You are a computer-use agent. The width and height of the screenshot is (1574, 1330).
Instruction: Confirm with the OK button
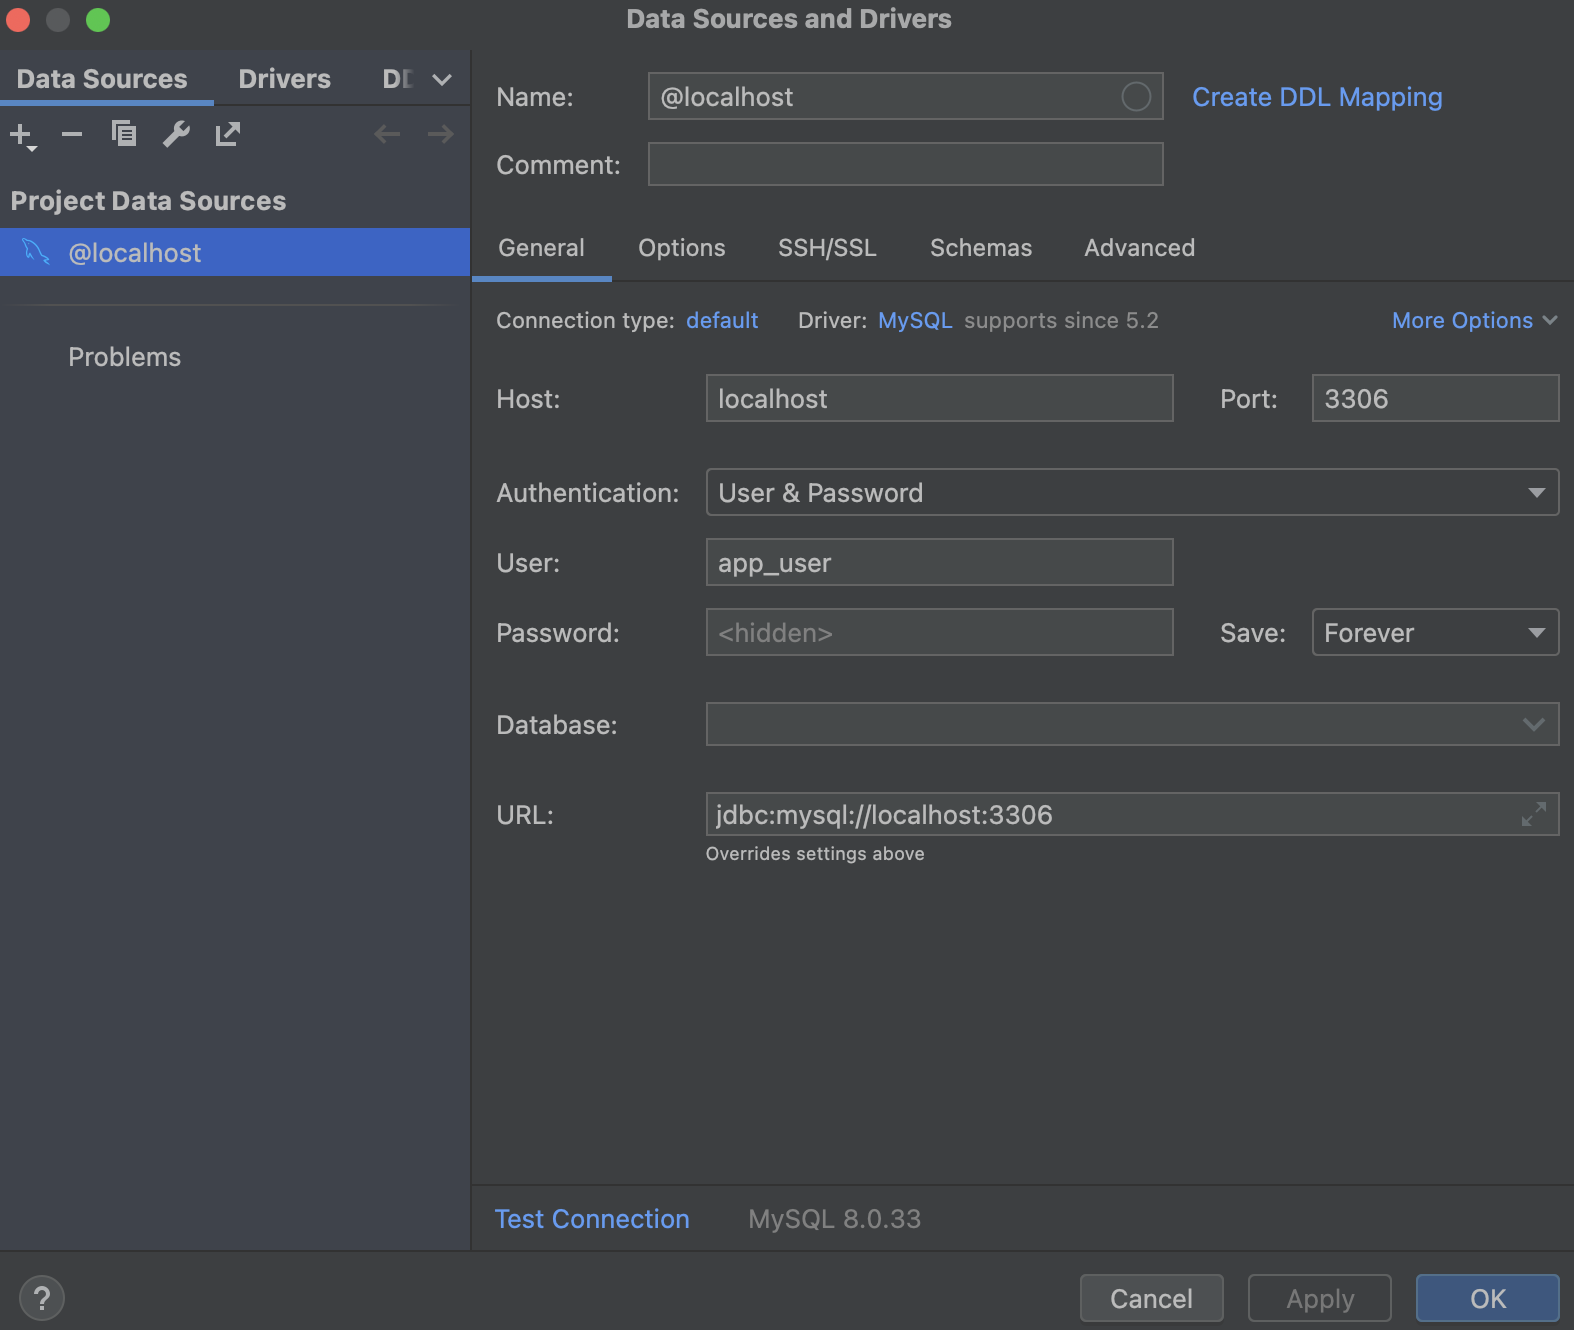pos(1487,1298)
